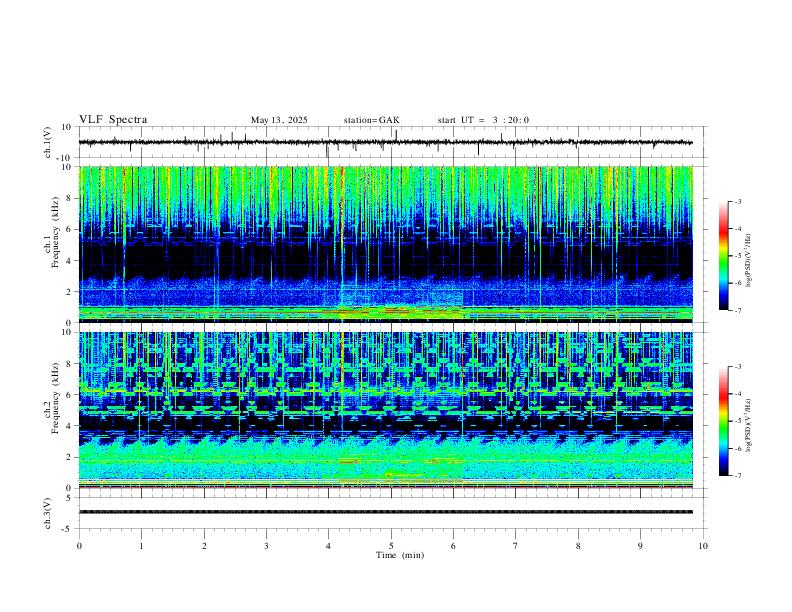Click time axis tick label '10'
The image size is (792, 612).
coord(703,546)
